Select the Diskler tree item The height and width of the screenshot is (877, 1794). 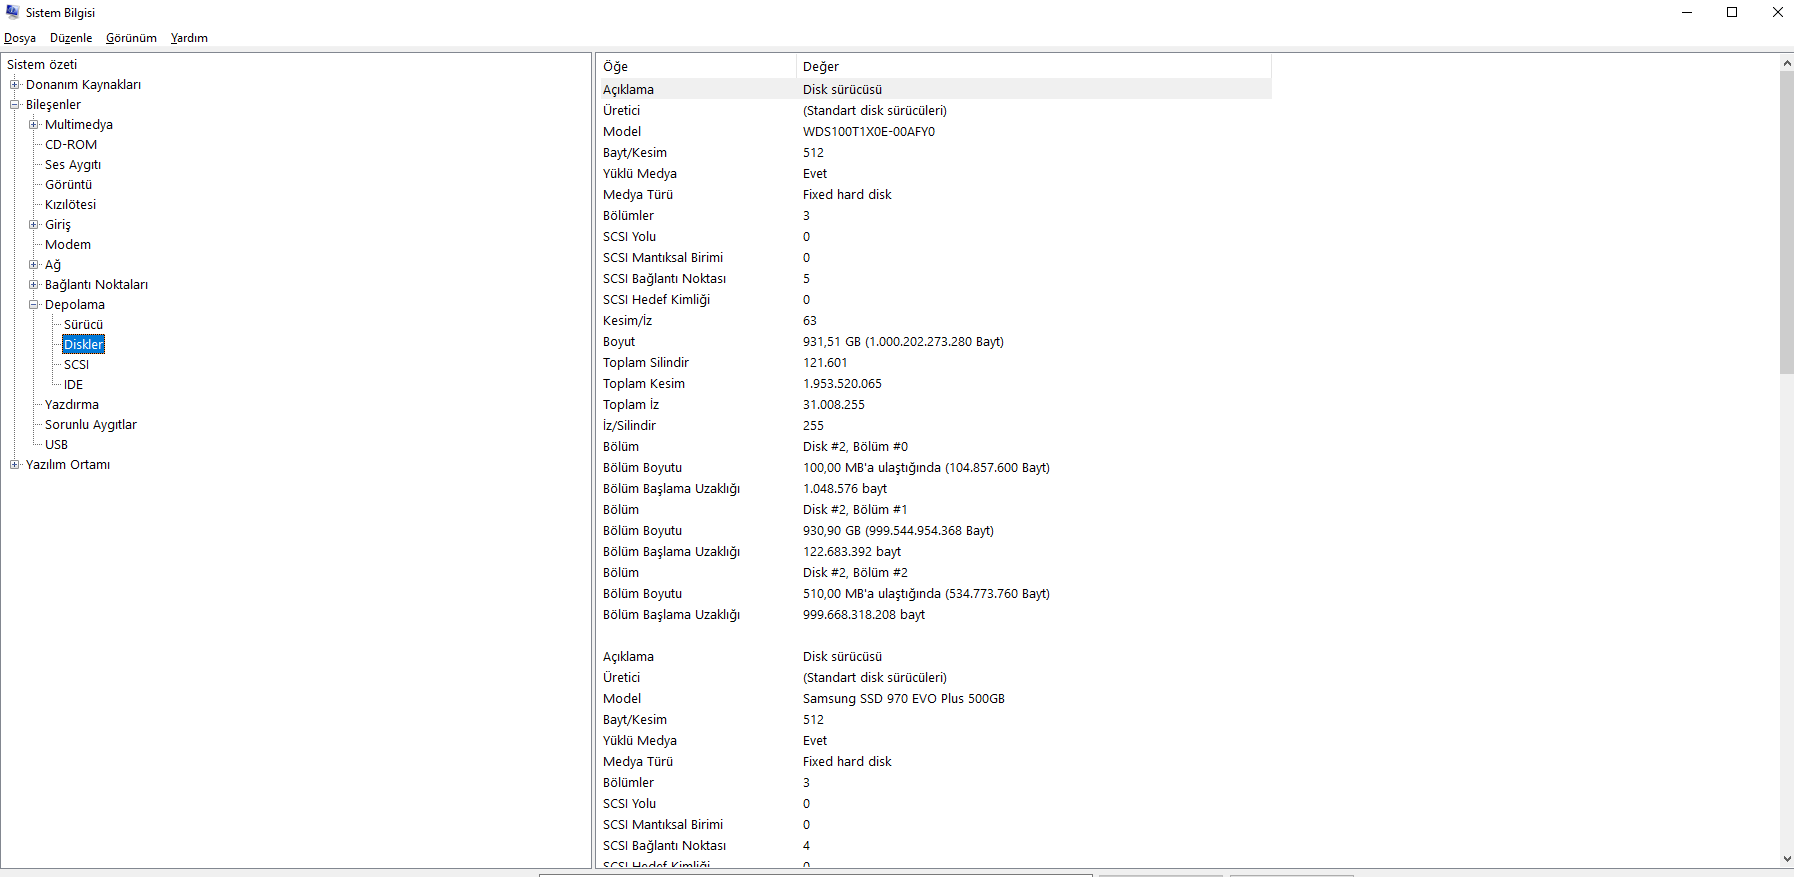tap(84, 345)
